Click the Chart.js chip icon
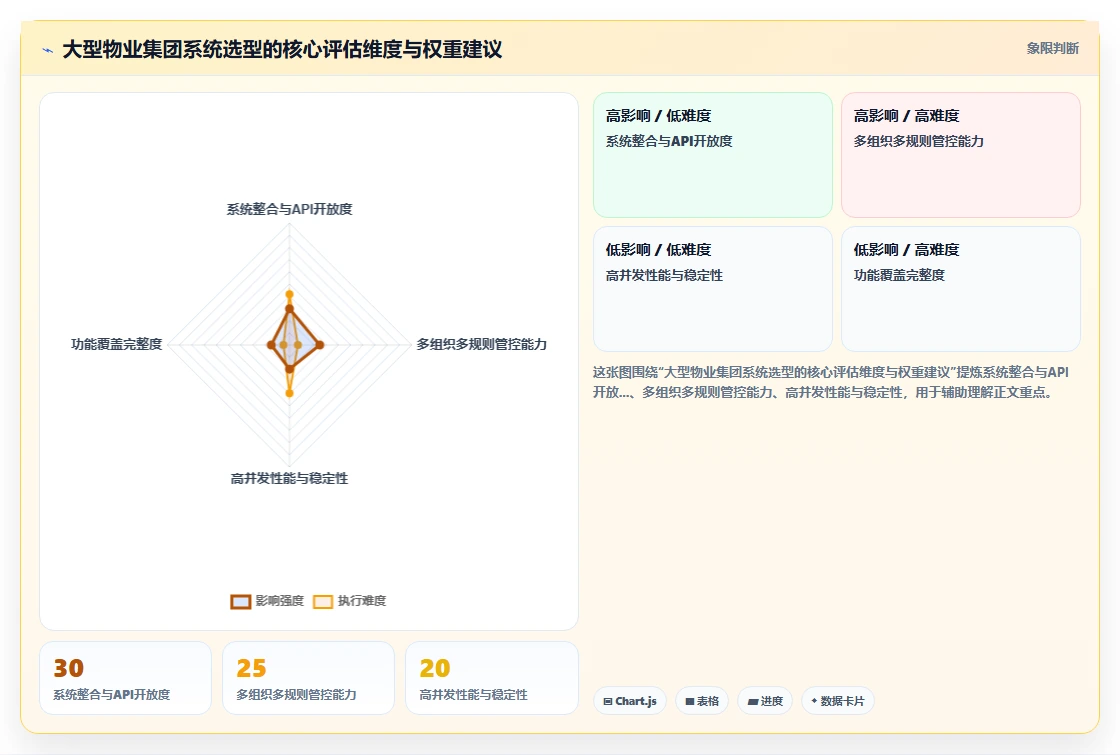The image size is (1120, 755). pyautogui.click(x=608, y=701)
